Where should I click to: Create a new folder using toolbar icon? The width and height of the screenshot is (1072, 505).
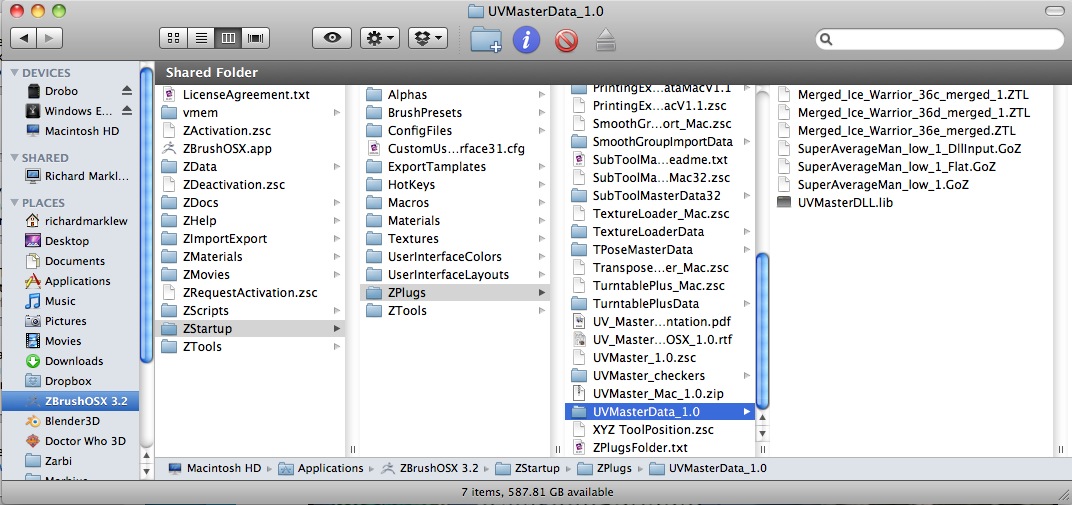tap(486, 40)
